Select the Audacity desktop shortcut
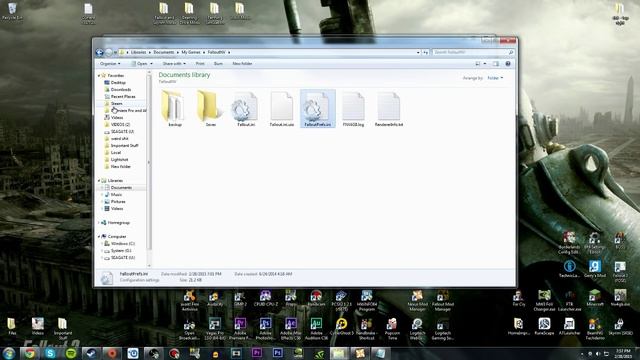 pos(215,299)
